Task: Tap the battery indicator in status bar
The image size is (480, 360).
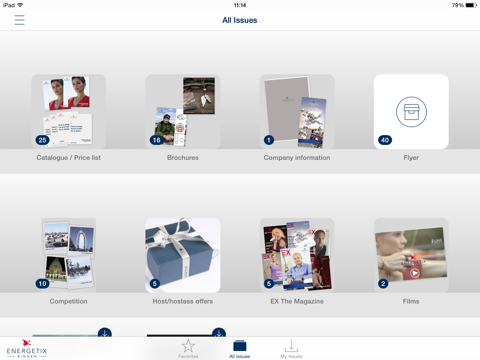Action: pos(471,5)
